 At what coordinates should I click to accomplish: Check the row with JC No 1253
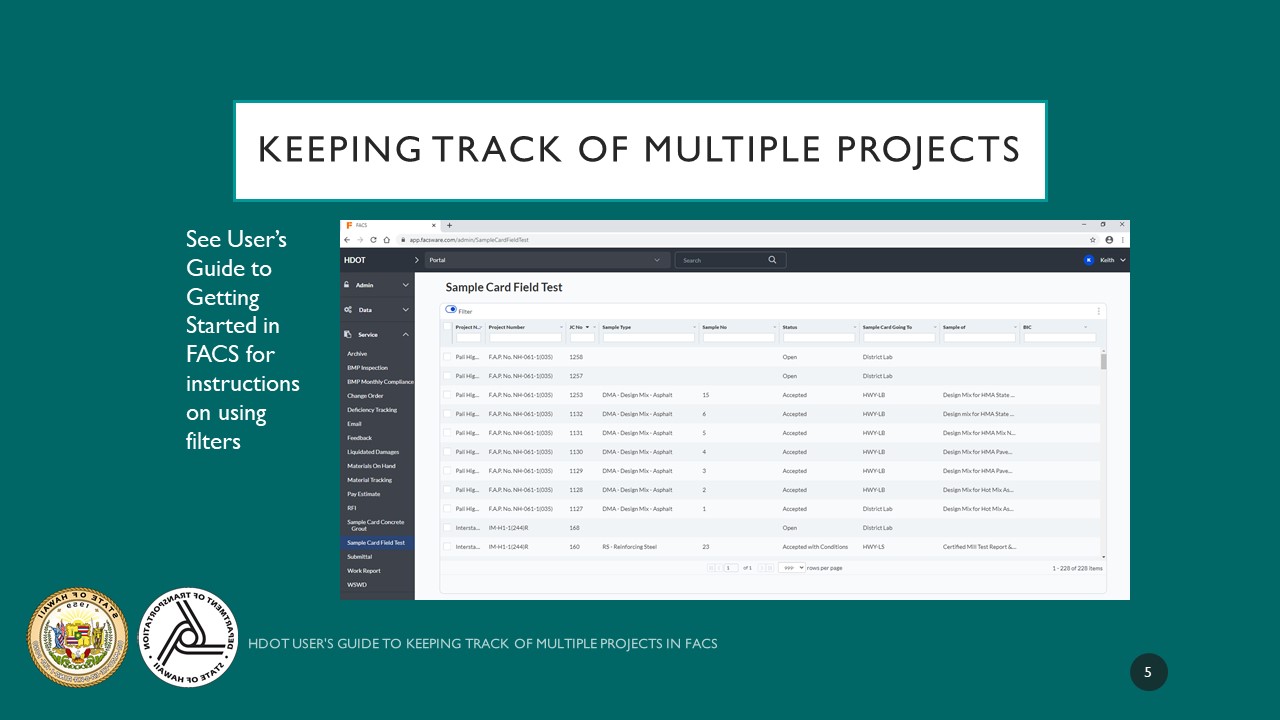tap(448, 395)
